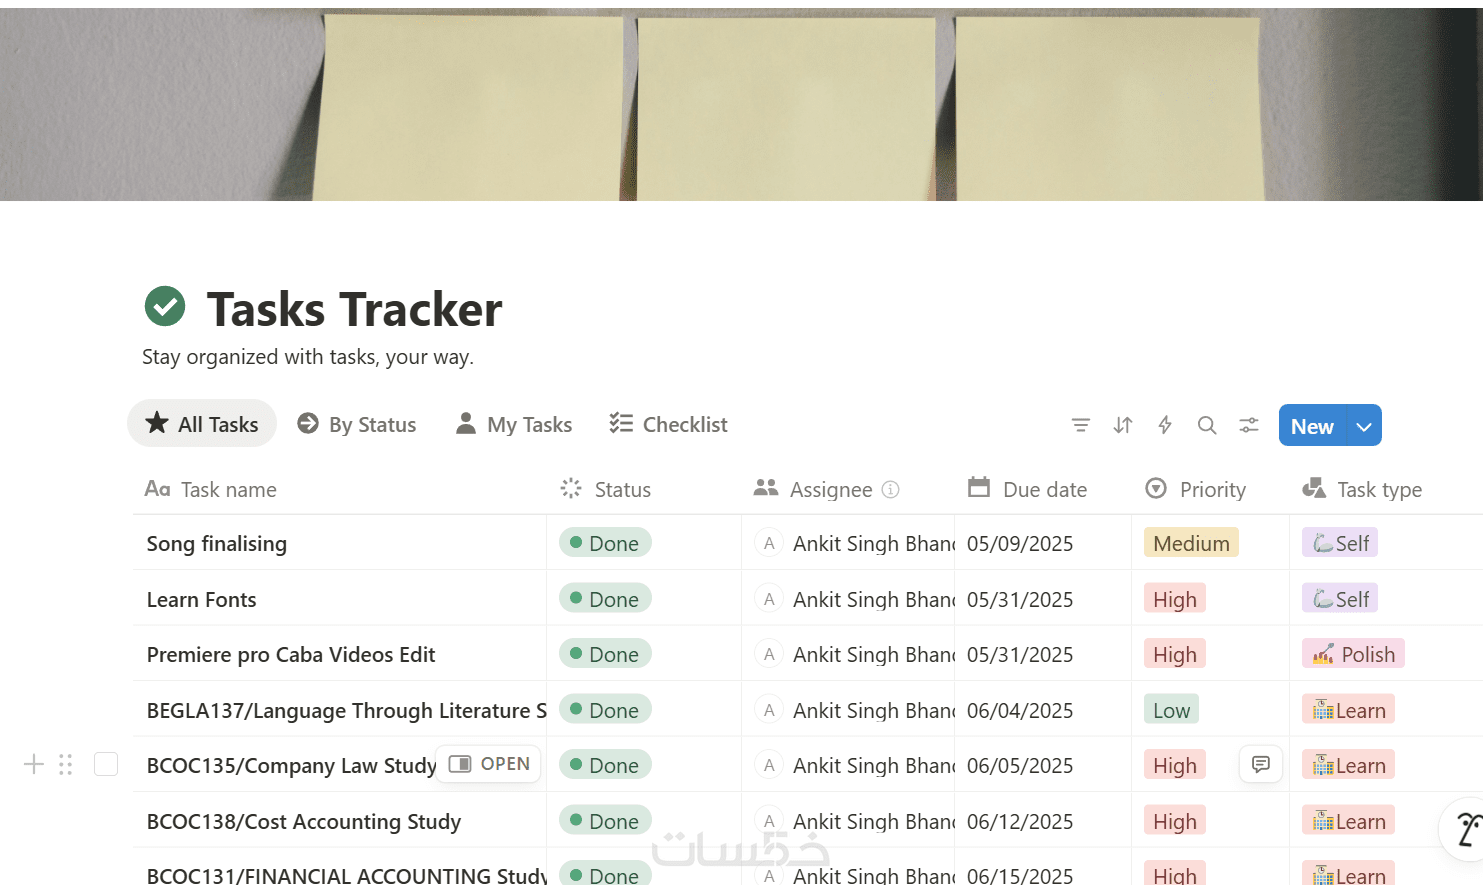1483x885 pixels.
Task: Click High priority on Learn Fonts row
Action: click(1174, 599)
